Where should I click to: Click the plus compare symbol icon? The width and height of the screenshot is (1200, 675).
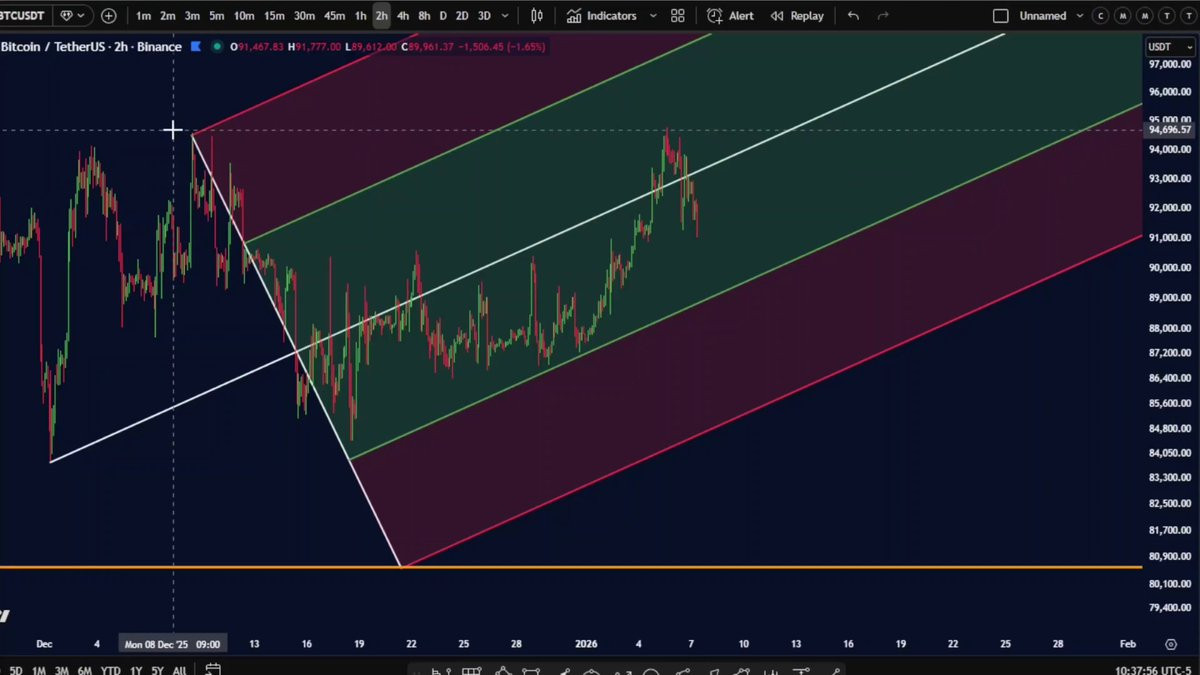point(108,16)
